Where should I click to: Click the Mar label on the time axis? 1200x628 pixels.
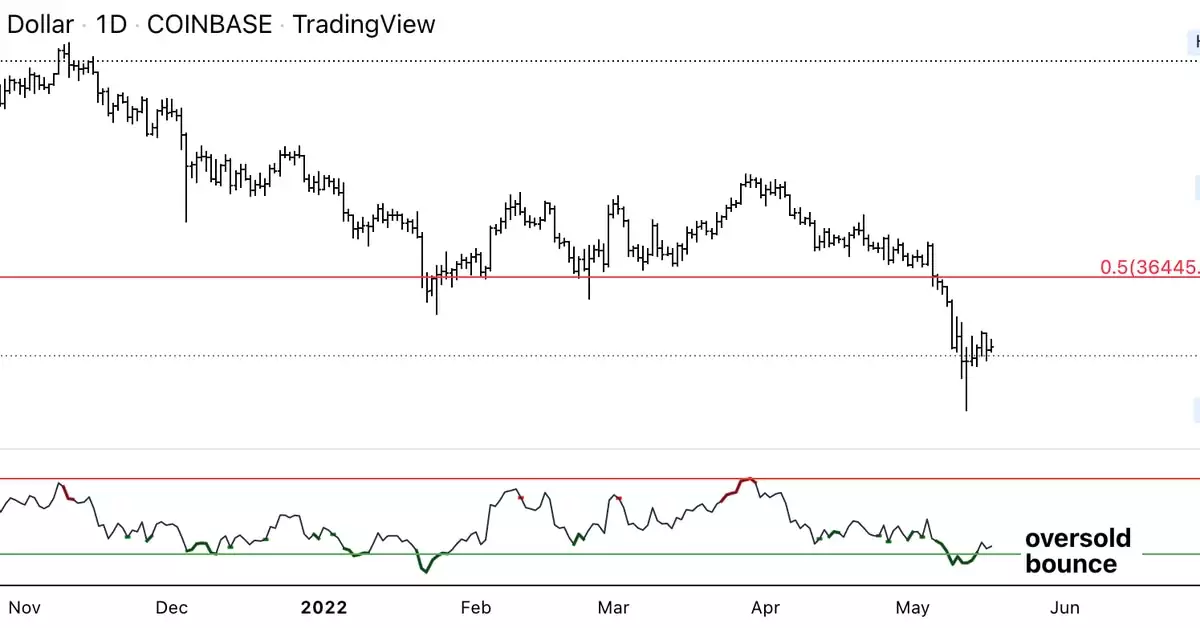(x=613, y=607)
